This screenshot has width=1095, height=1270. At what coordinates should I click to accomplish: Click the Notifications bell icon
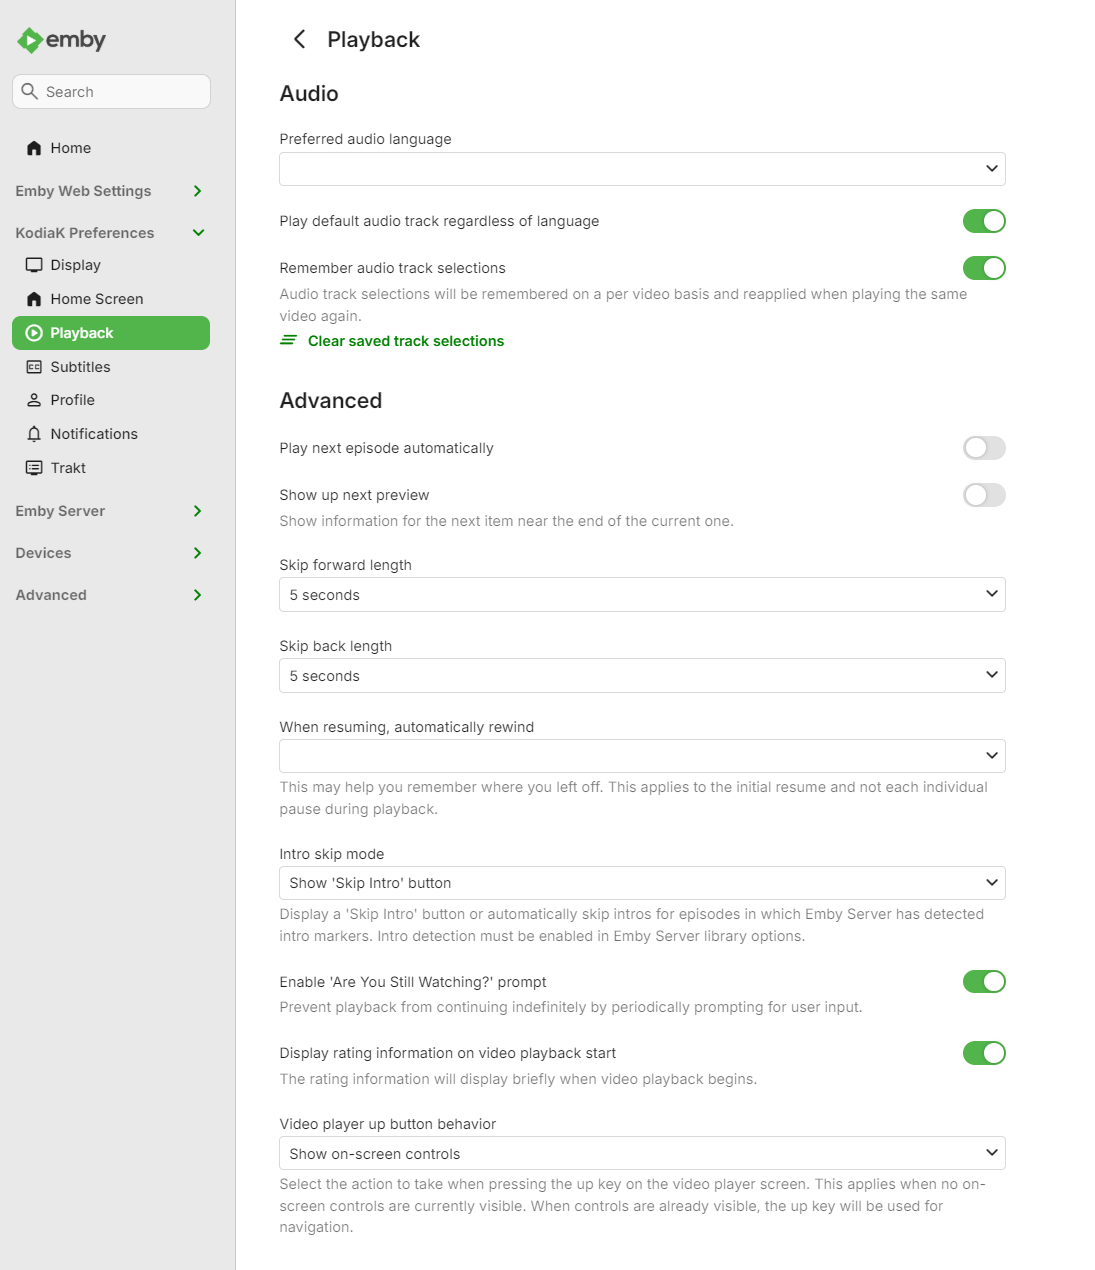tap(34, 434)
